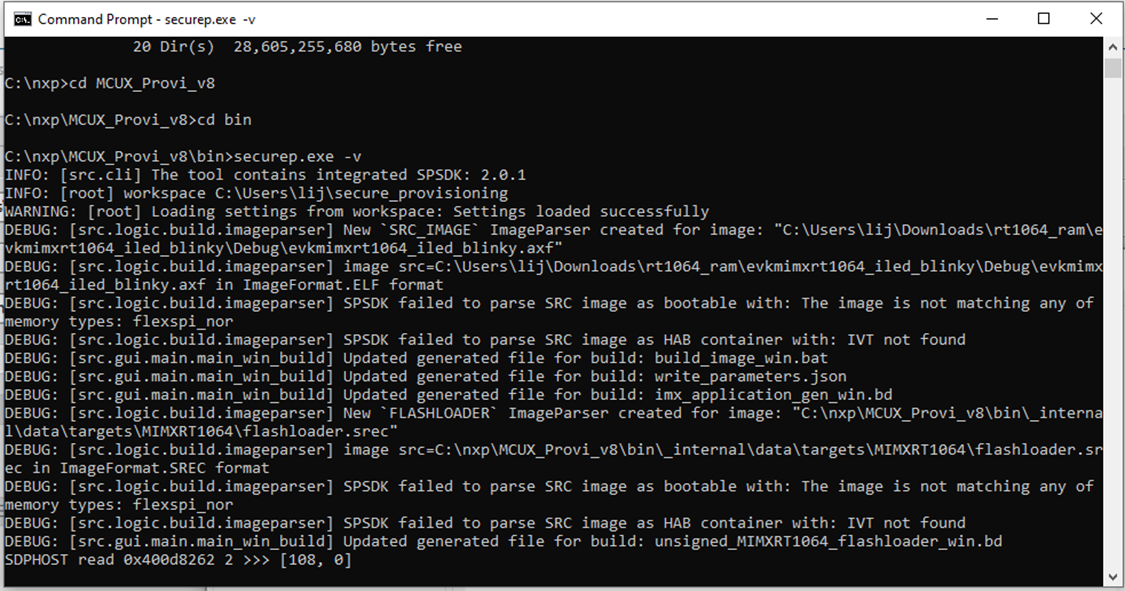
Task: Click the Command Prompt title bar icon
Action: [x=21, y=19]
